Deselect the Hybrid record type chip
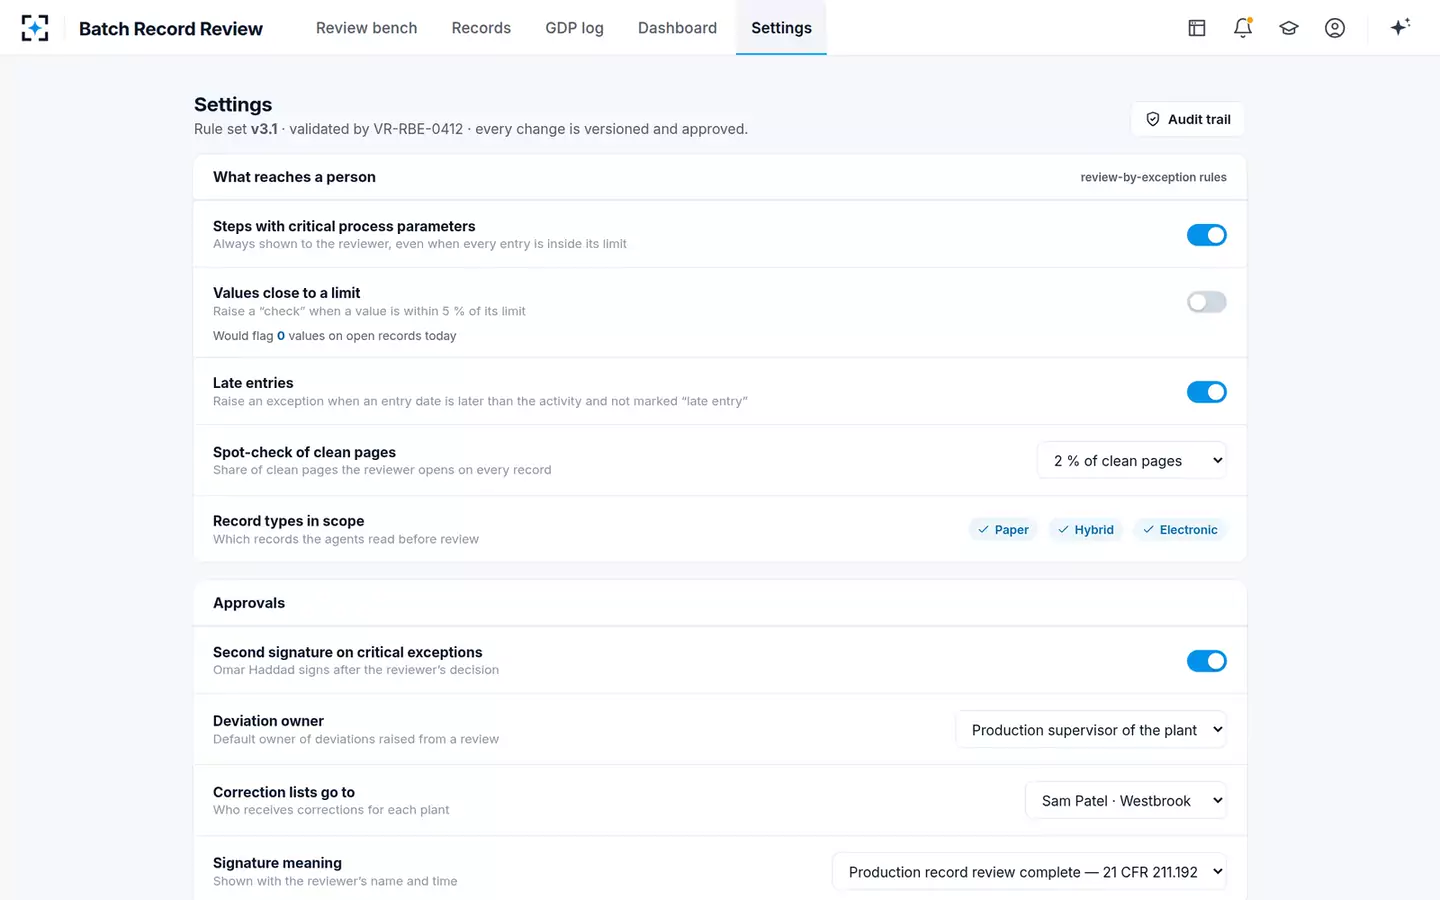 click(x=1085, y=530)
